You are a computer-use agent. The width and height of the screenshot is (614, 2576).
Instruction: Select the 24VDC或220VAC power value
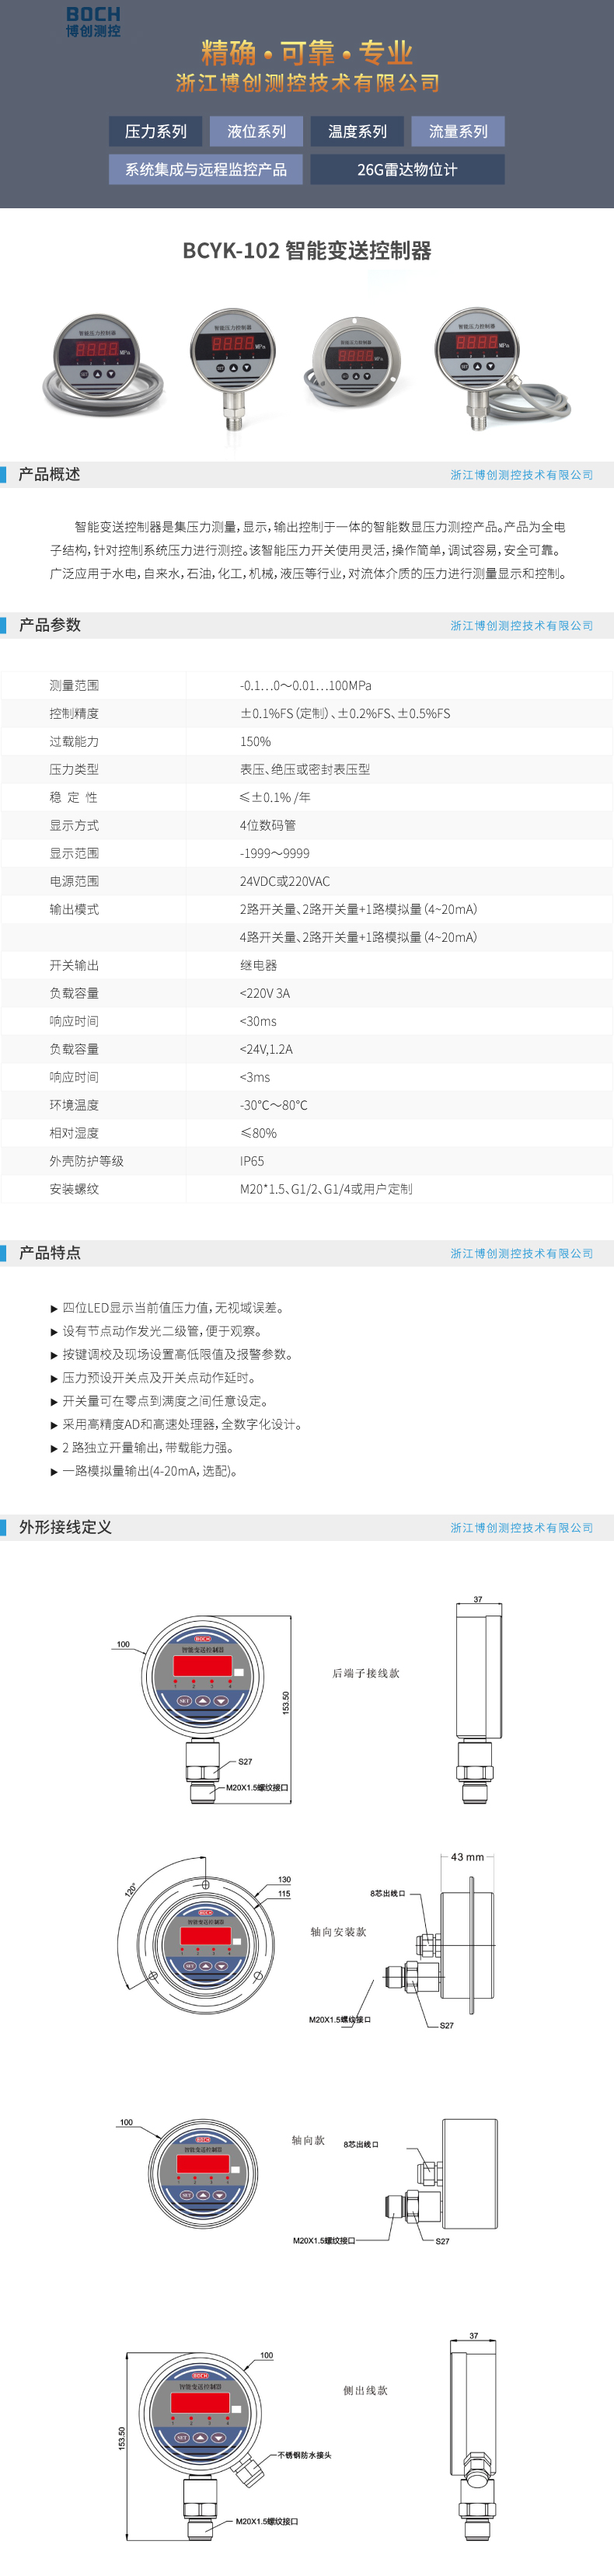tap(285, 881)
